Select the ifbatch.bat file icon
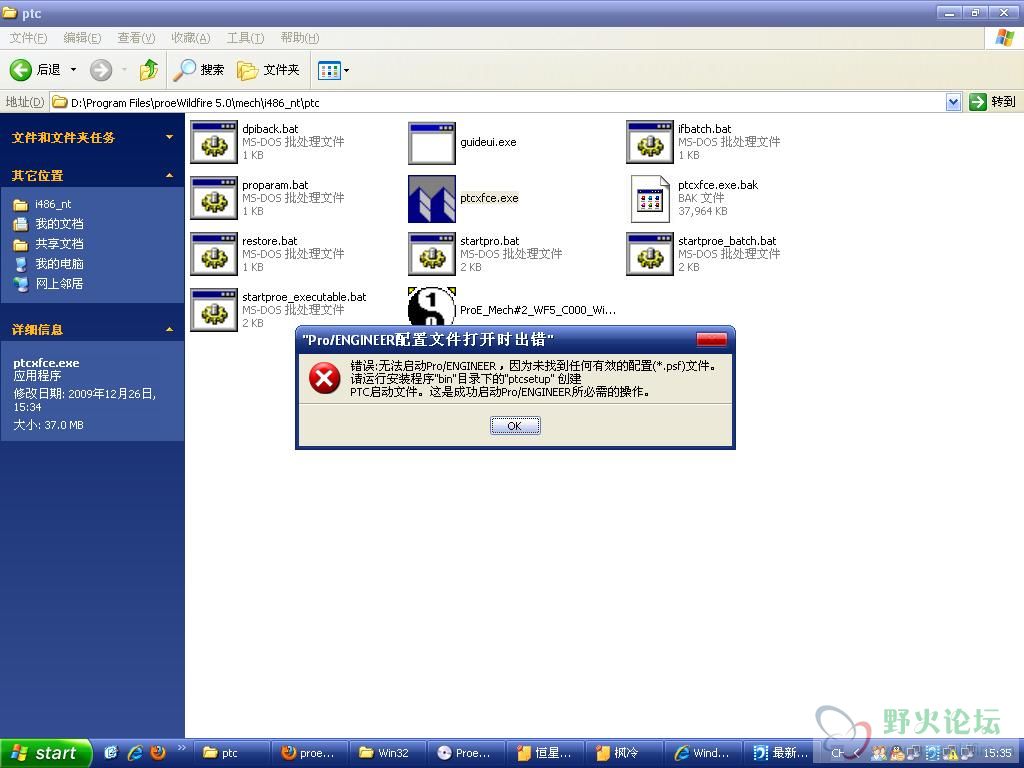The image size is (1024, 768). 650,142
